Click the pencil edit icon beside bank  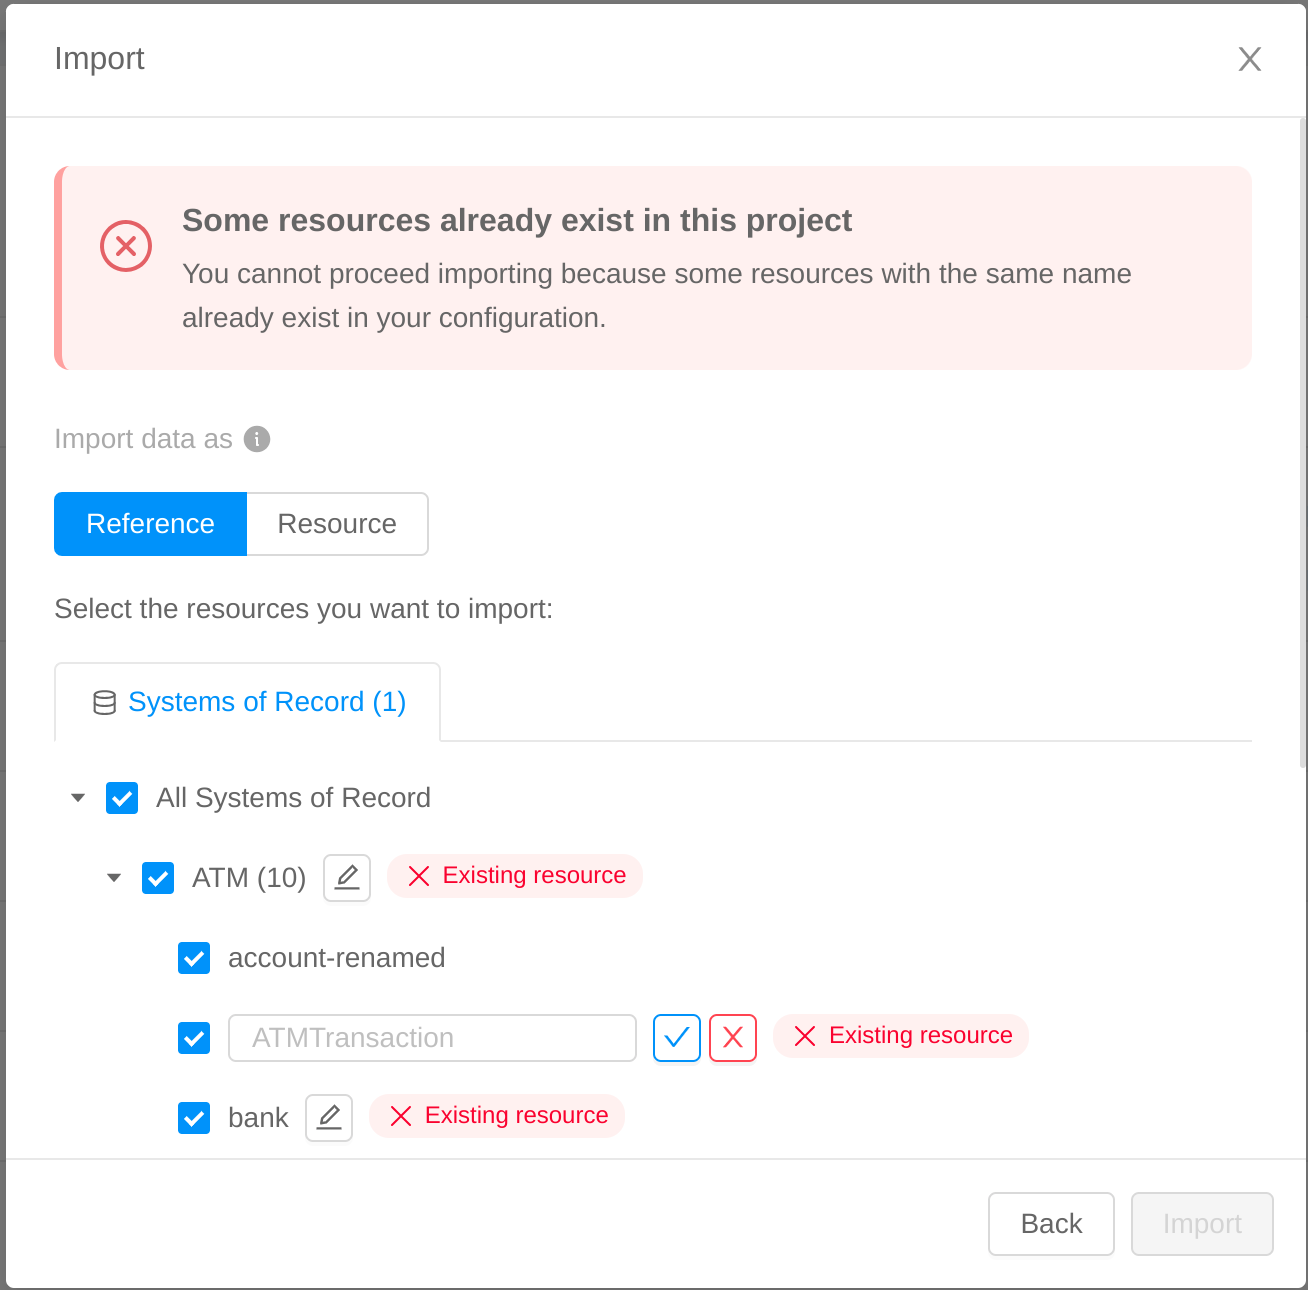pos(328,1117)
